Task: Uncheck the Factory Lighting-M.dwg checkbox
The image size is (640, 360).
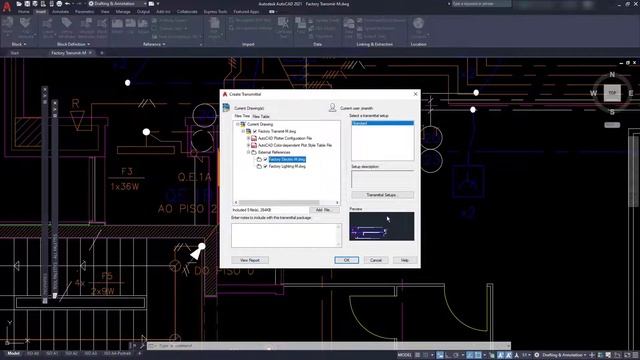Action: [x=265, y=167]
